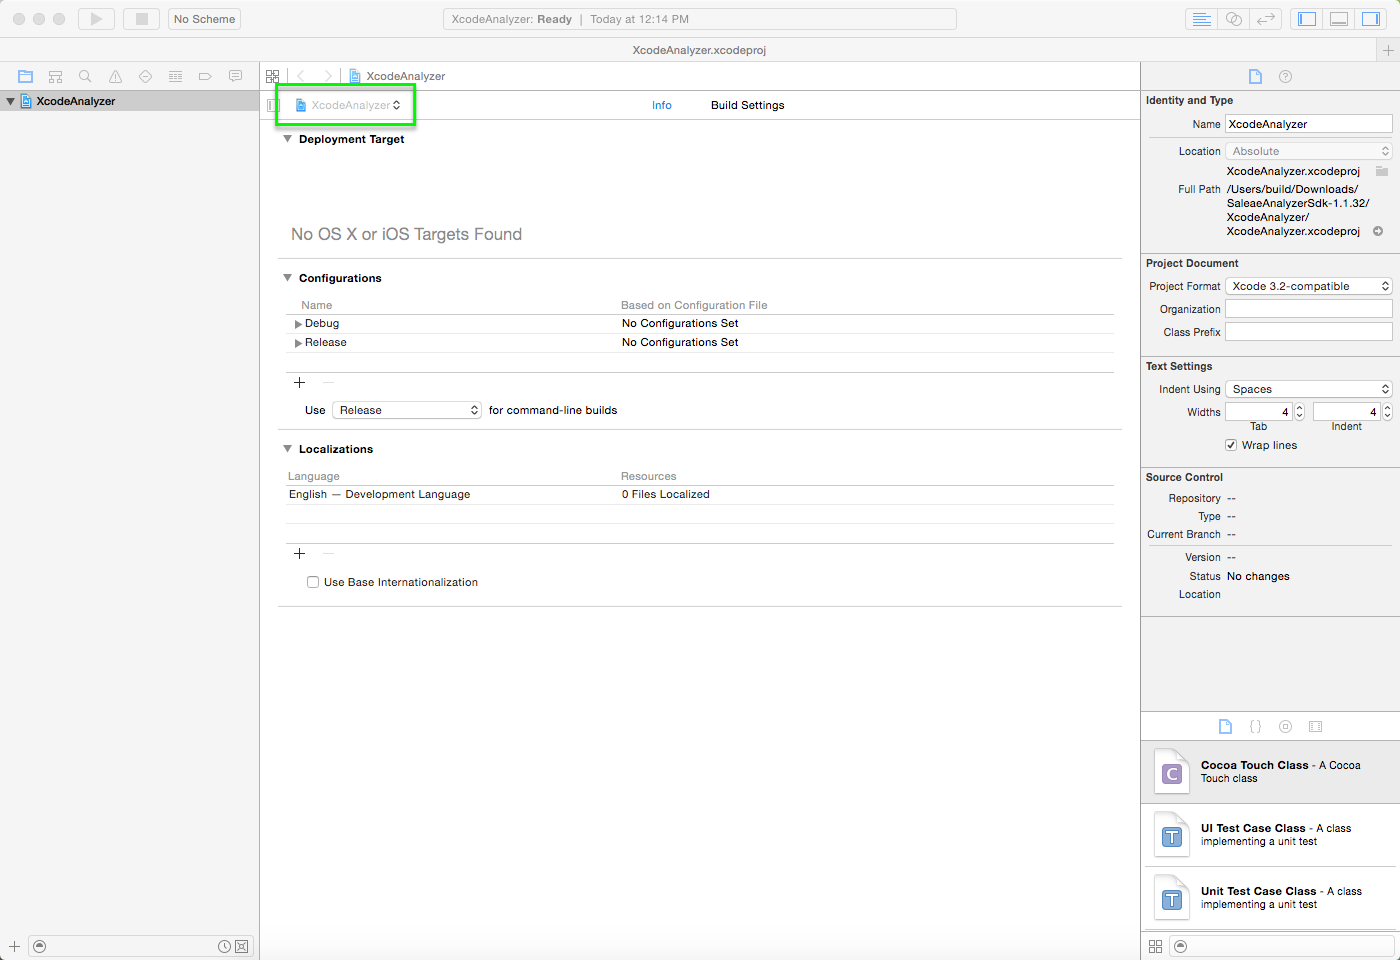
Task: Select the Info tab
Action: click(661, 105)
